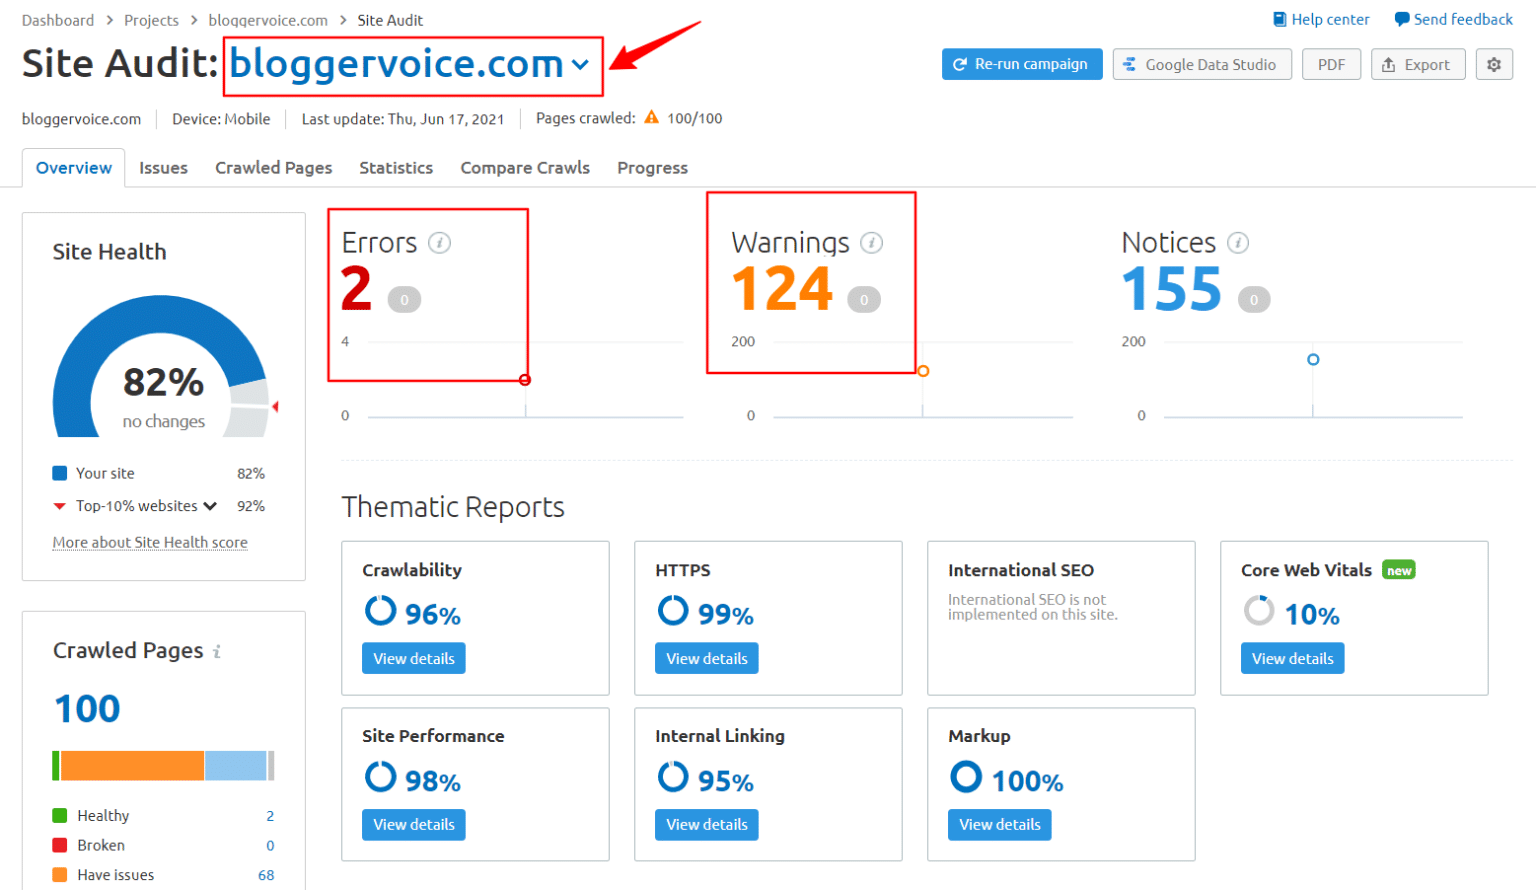
Task: Click the Send feedback link
Action: point(1454,19)
